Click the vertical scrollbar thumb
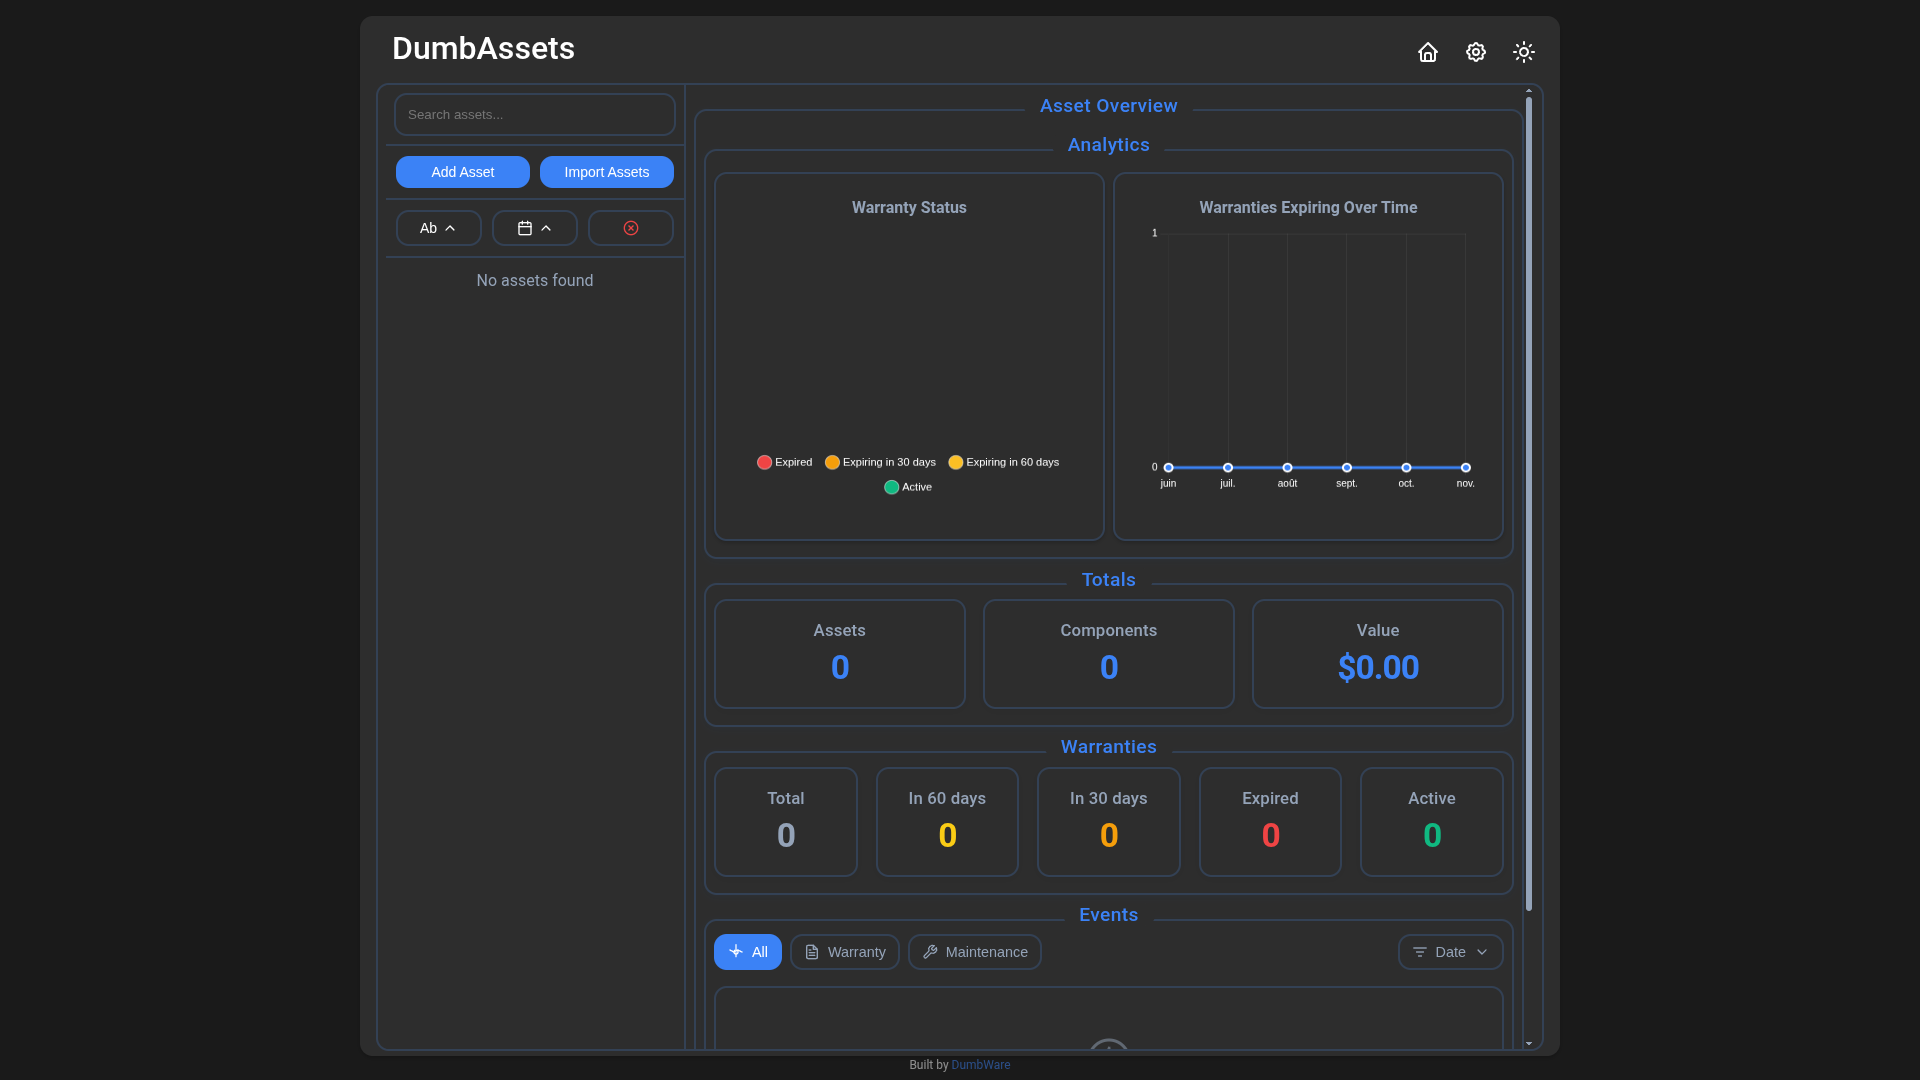The image size is (1920, 1080). click(x=1529, y=504)
